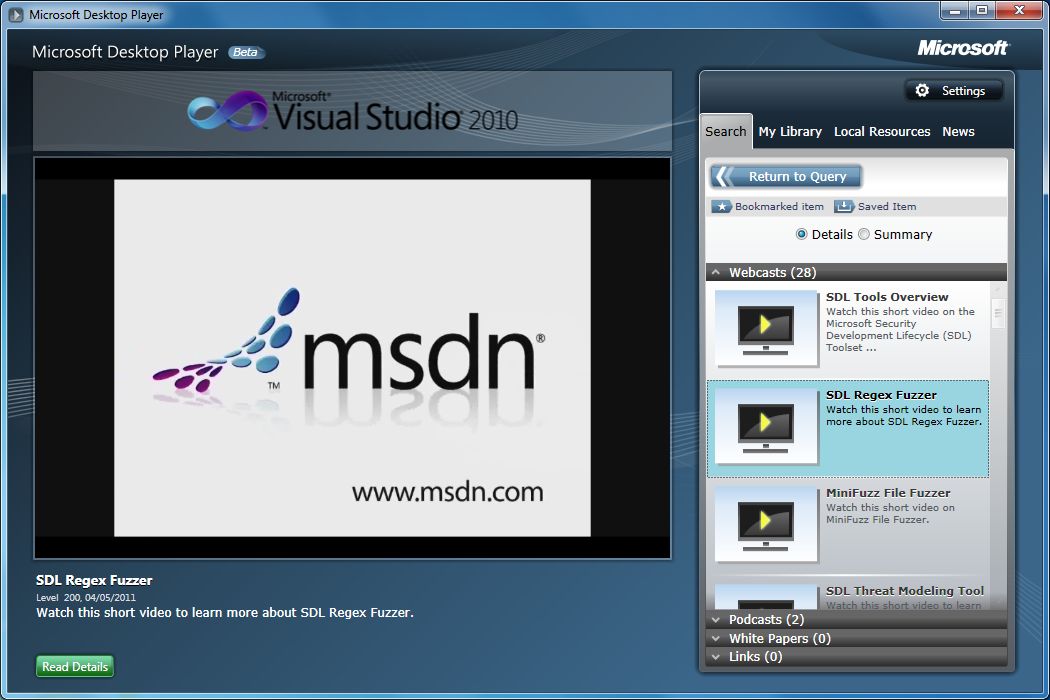This screenshot has height=700, width=1050.
Task: Select the Summary radio button
Action: pyautogui.click(x=864, y=234)
